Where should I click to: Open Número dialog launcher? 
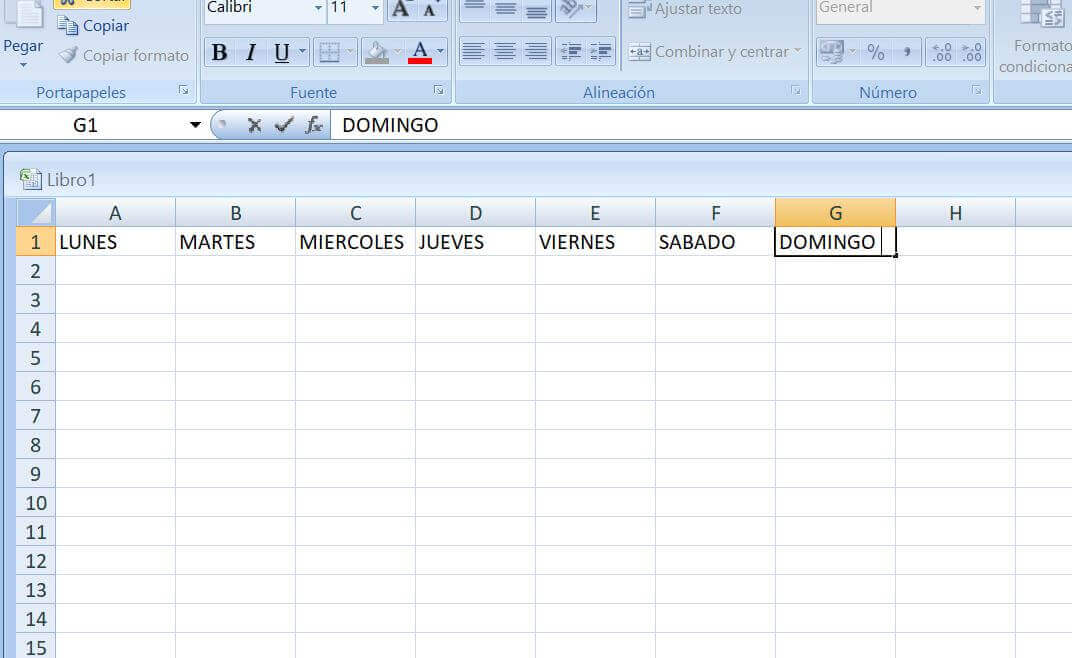pos(977,90)
